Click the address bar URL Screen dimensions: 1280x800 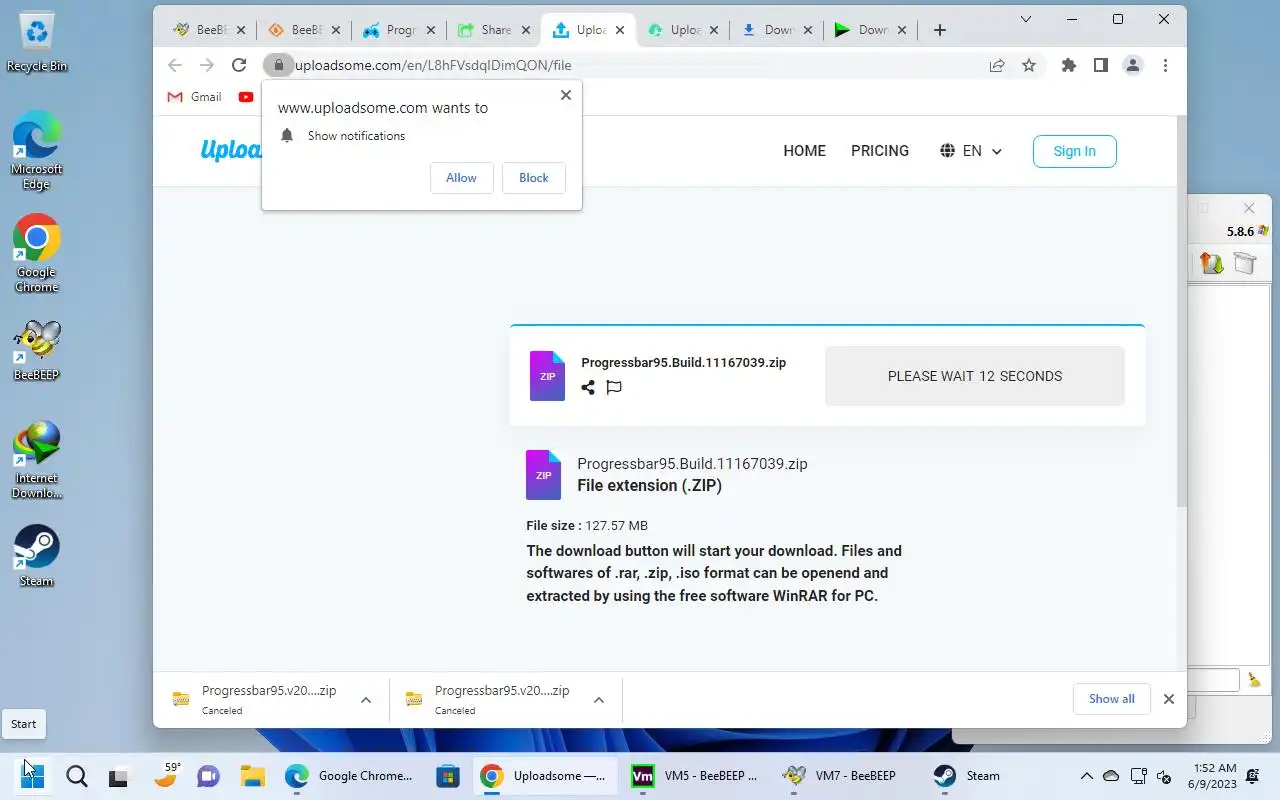tap(433, 65)
